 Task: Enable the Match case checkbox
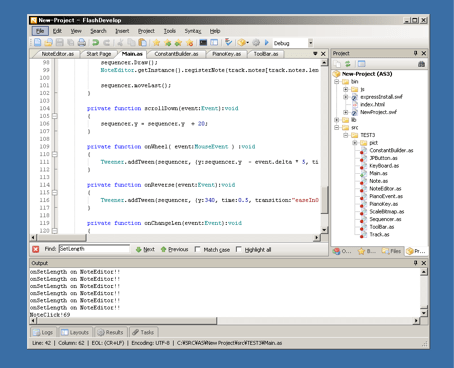point(198,249)
